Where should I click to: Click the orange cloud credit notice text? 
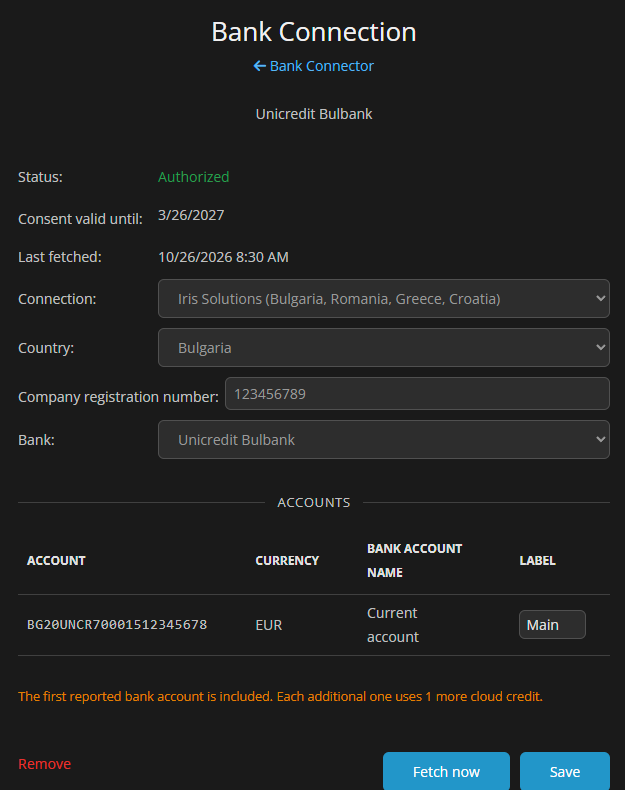click(280, 696)
